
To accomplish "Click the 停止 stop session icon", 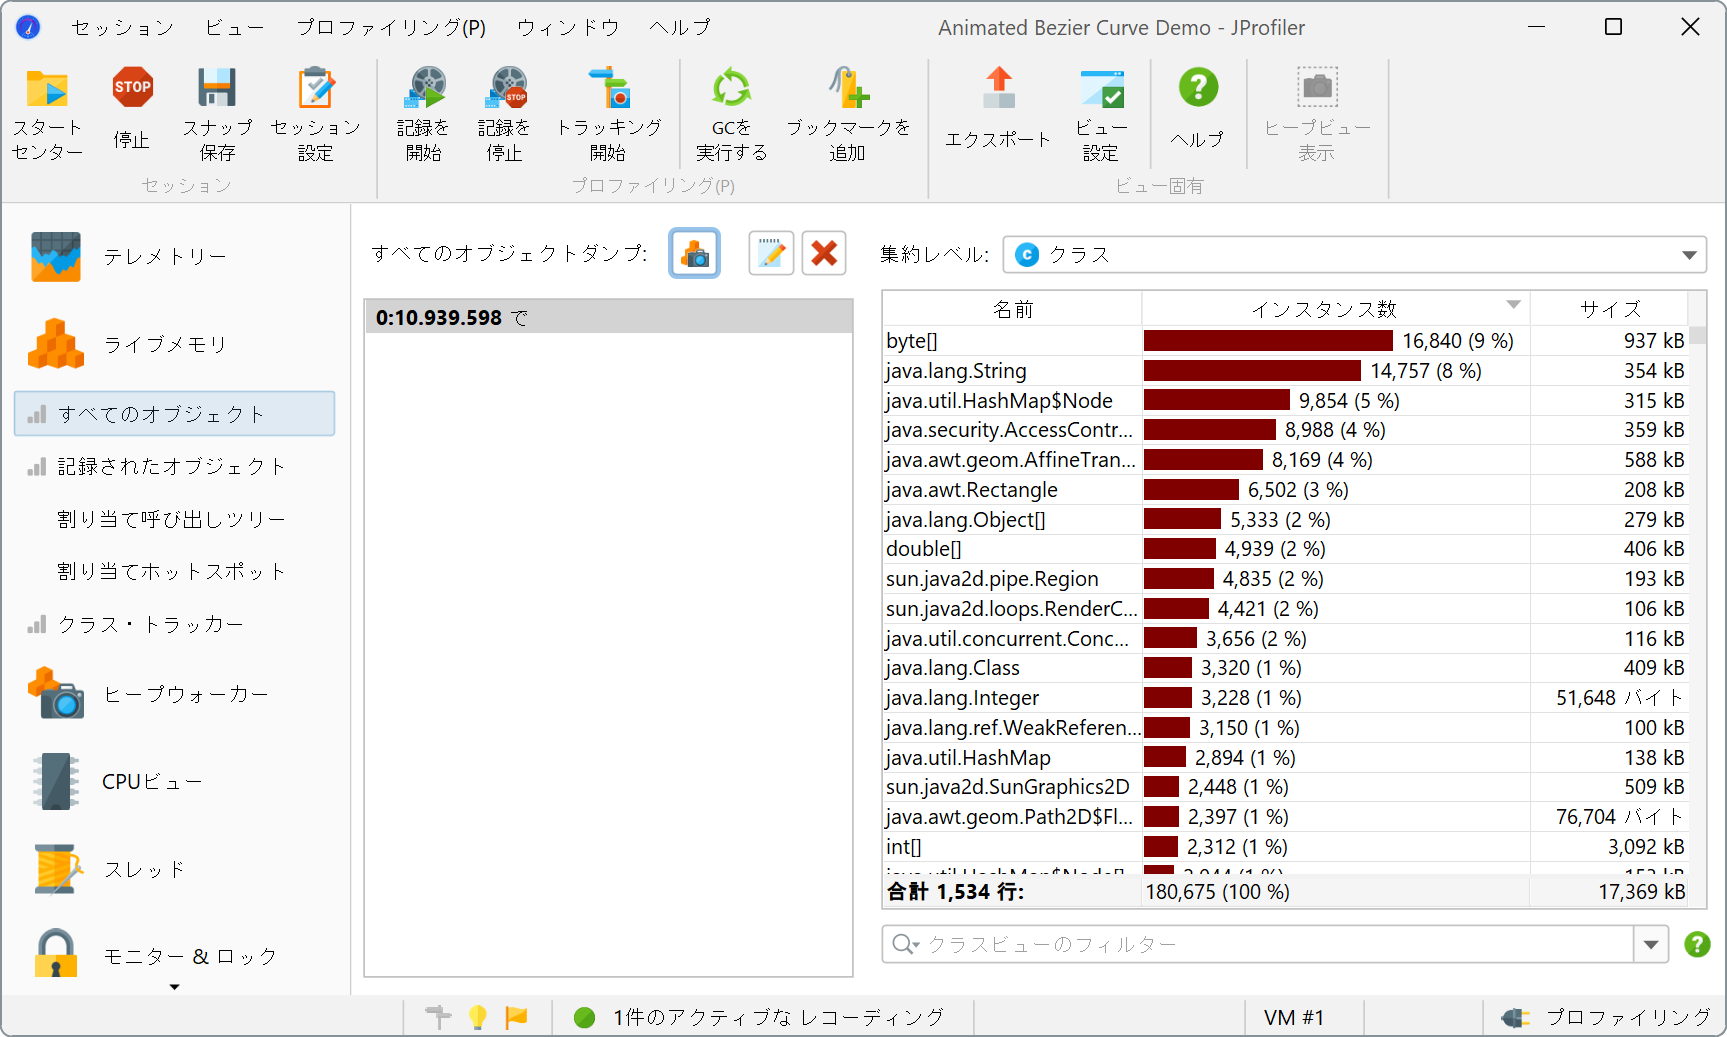I will coord(132,108).
